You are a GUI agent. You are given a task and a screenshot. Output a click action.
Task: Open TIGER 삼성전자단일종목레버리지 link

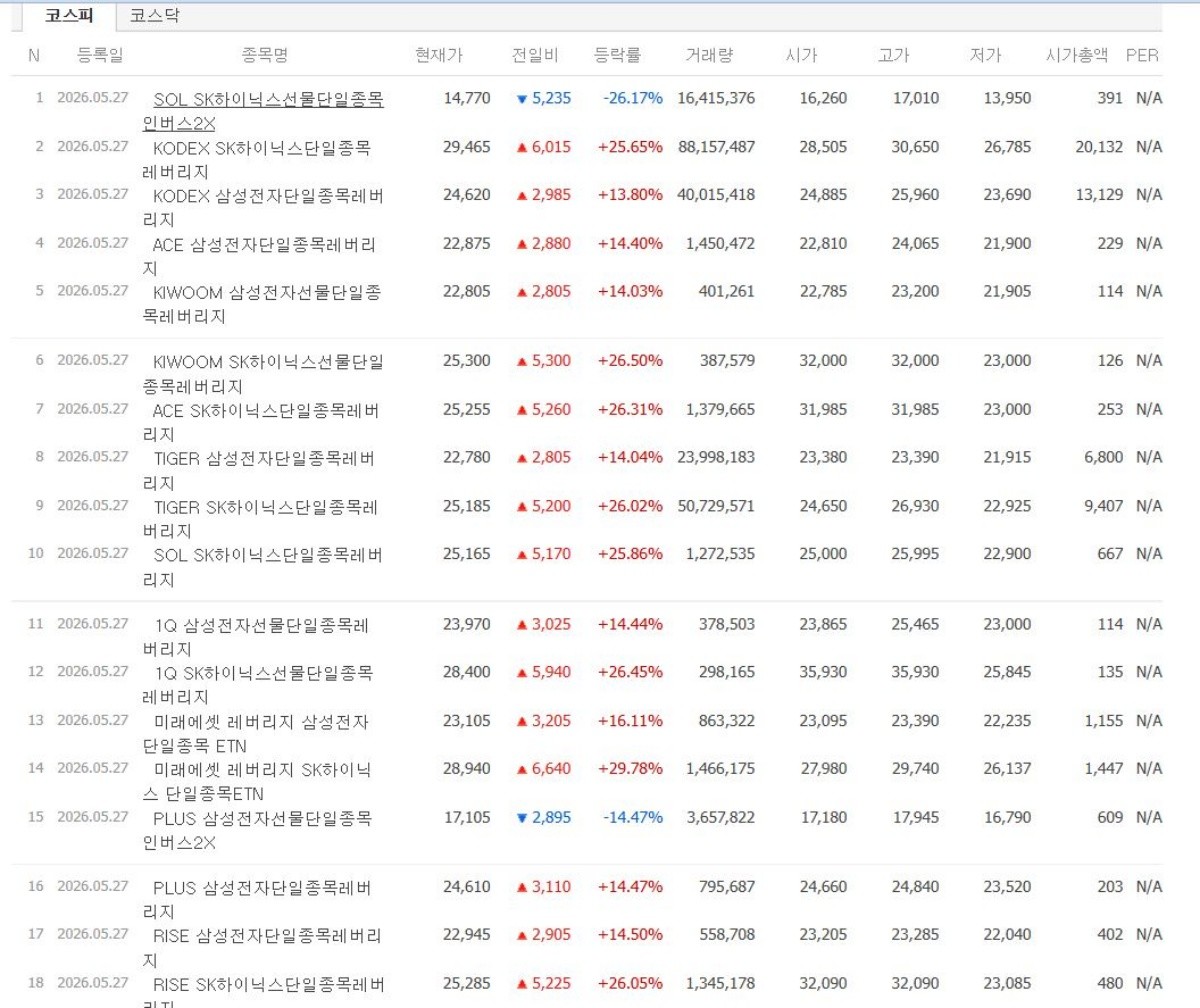point(258,470)
